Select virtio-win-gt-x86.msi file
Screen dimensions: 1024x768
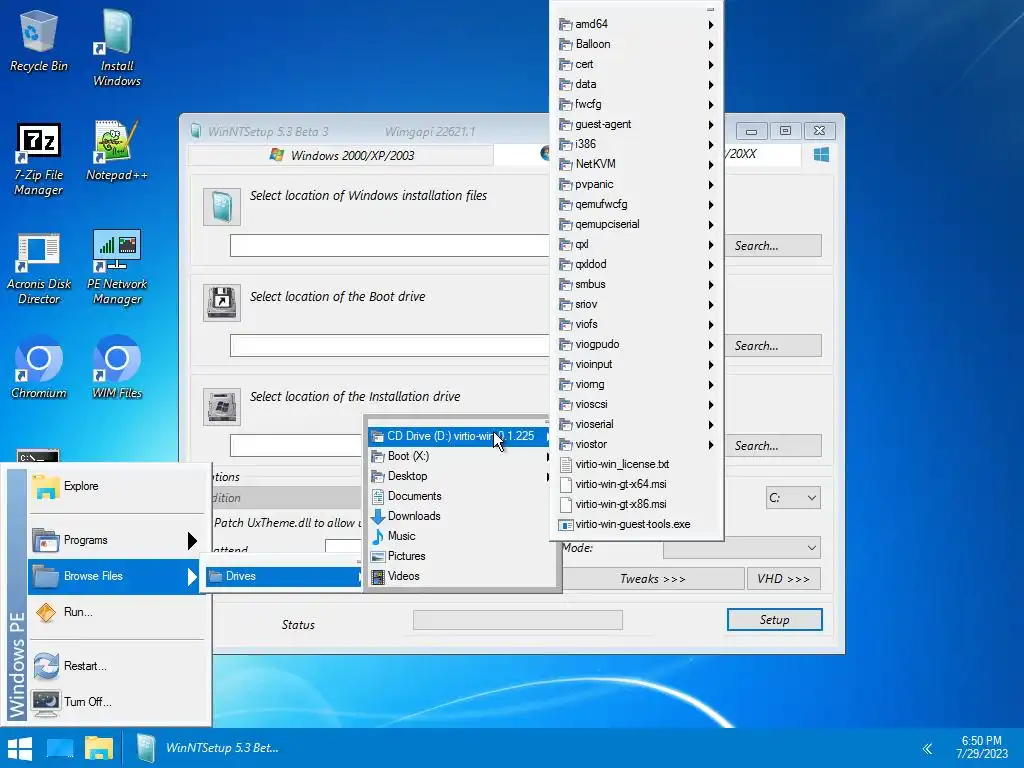point(637,504)
